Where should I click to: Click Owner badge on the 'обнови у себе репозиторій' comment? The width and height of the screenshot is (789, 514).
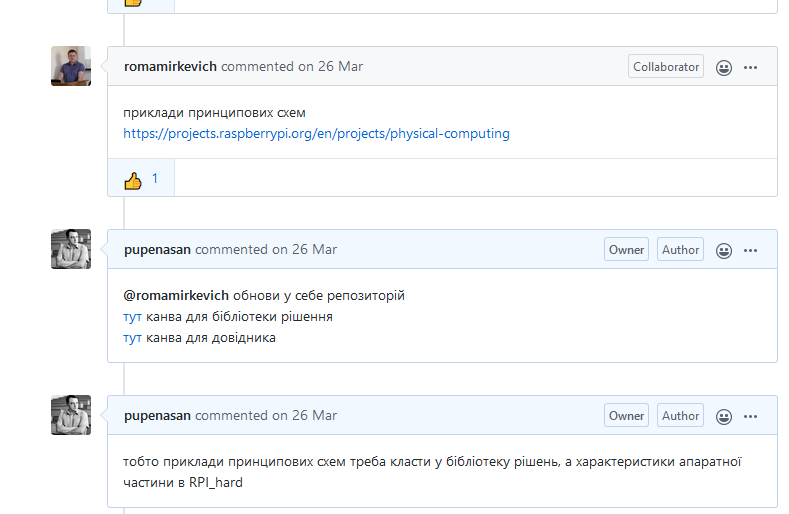pyautogui.click(x=626, y=250)
